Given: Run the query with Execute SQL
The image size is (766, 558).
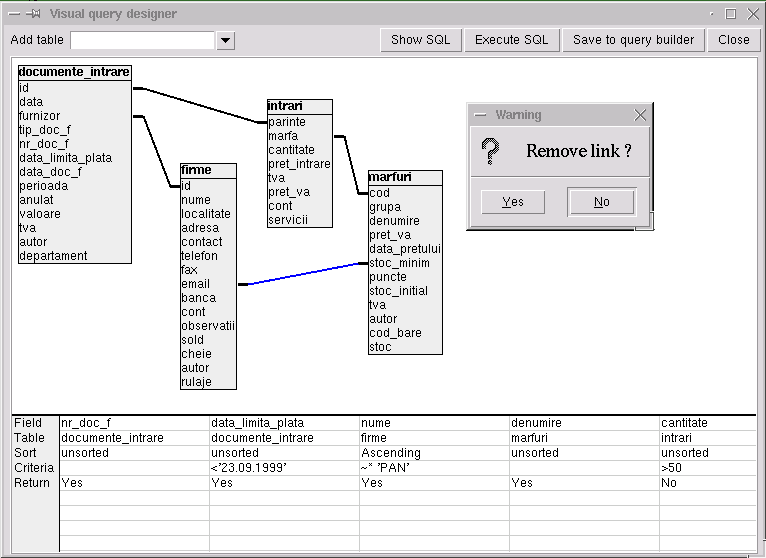Looking at the screenshot, I should 511,40.
